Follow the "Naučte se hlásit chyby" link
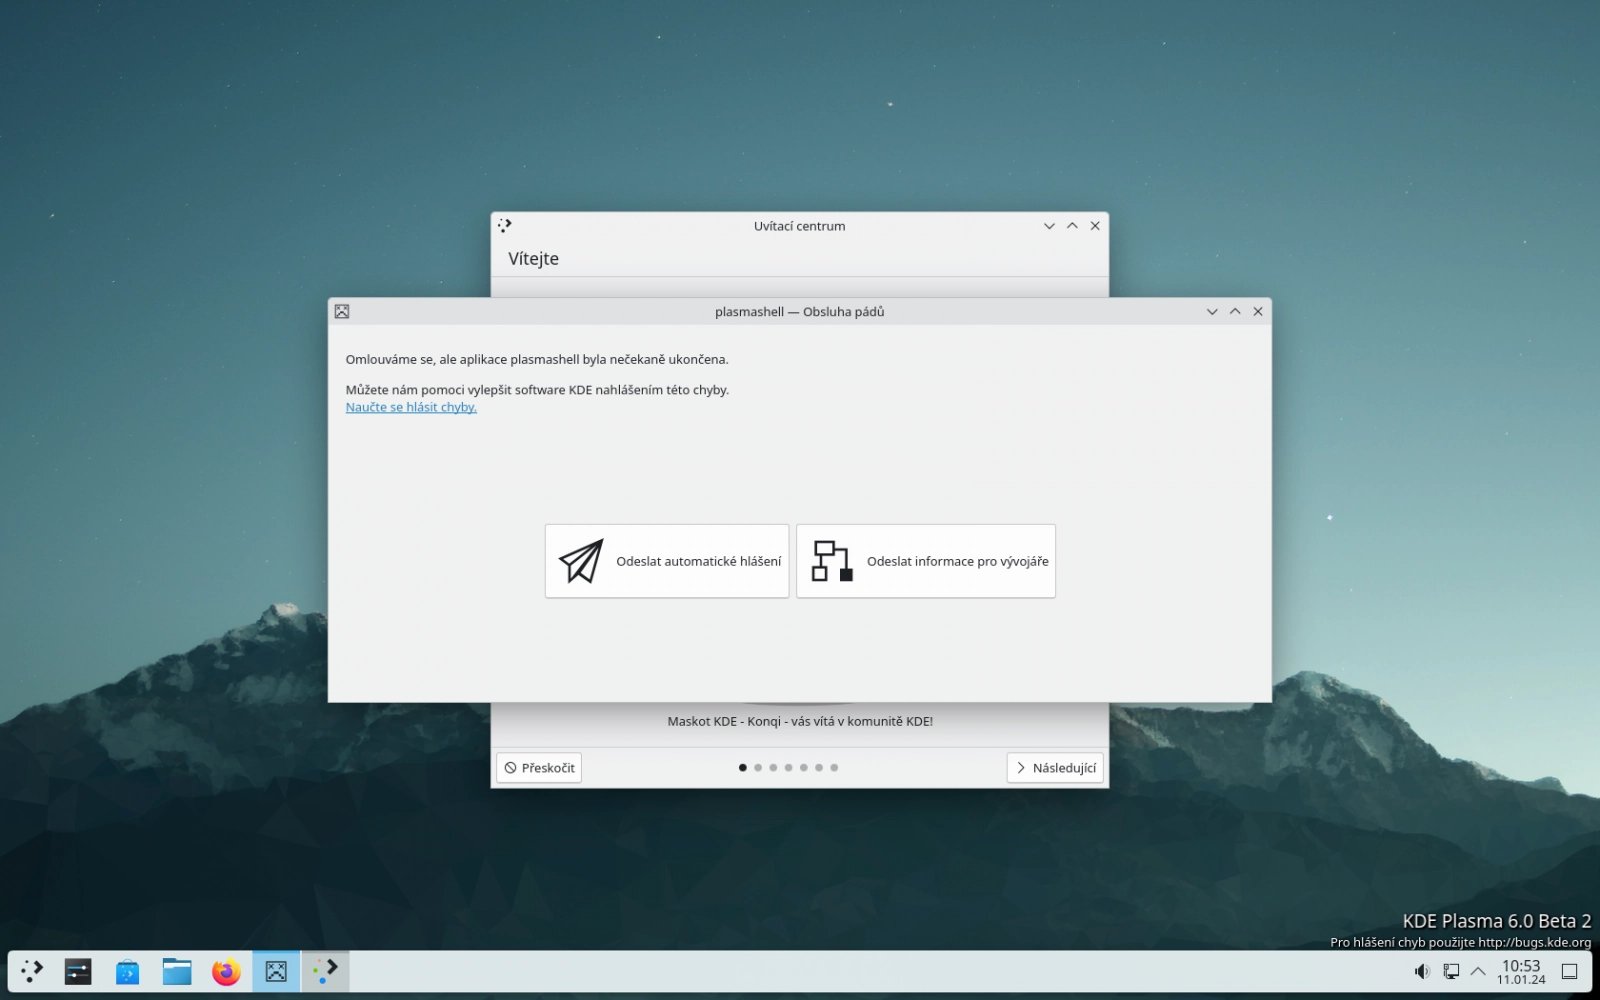Image resolution: width=1600 pixels, height=1000 pixels. (x=411, y=407)
